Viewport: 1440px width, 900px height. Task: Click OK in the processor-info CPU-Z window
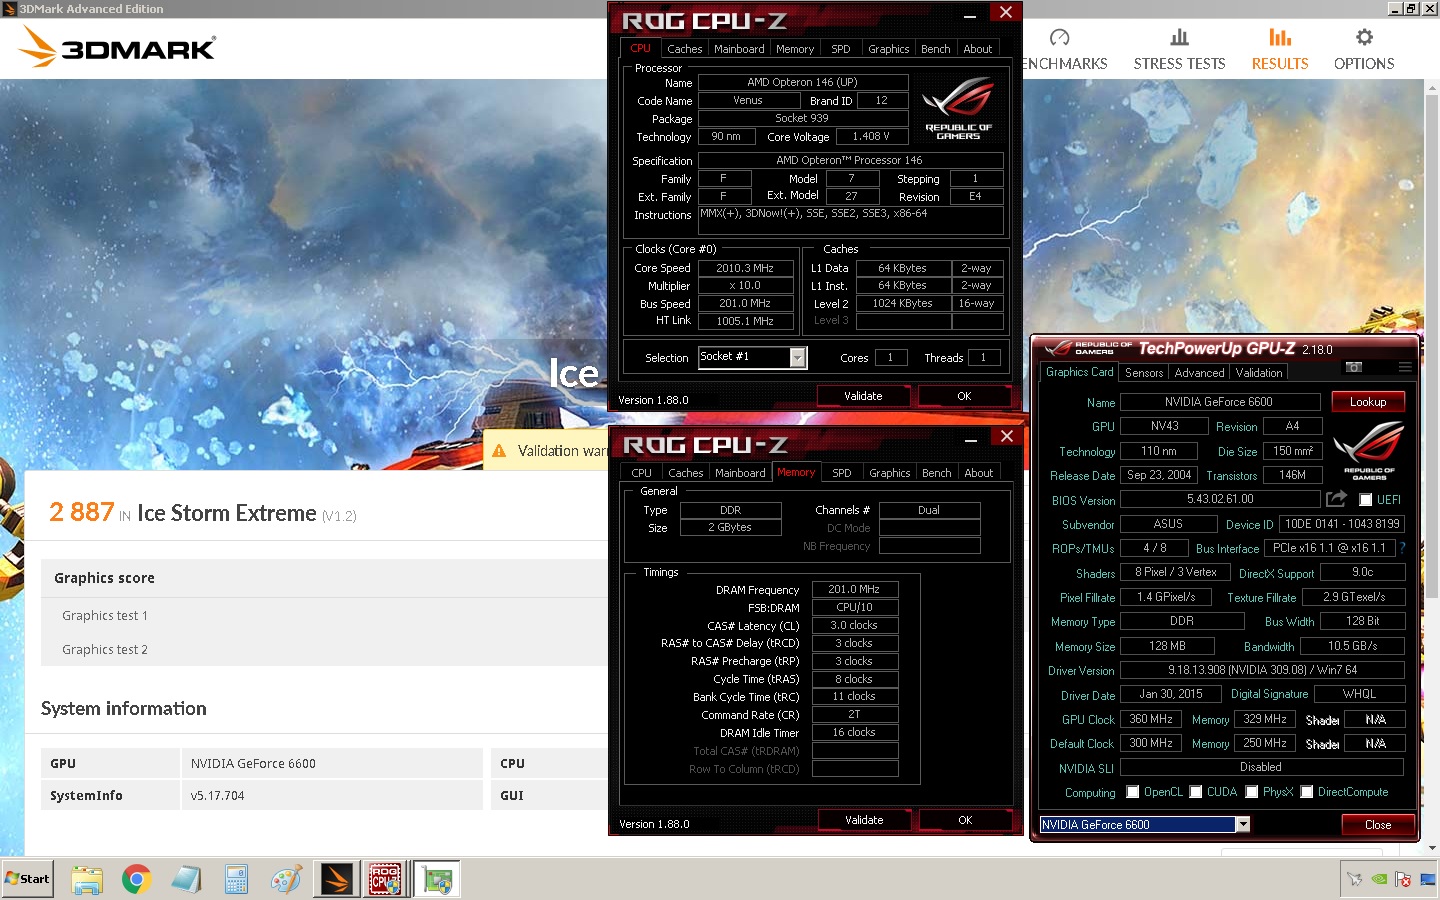tap(964, 396)
